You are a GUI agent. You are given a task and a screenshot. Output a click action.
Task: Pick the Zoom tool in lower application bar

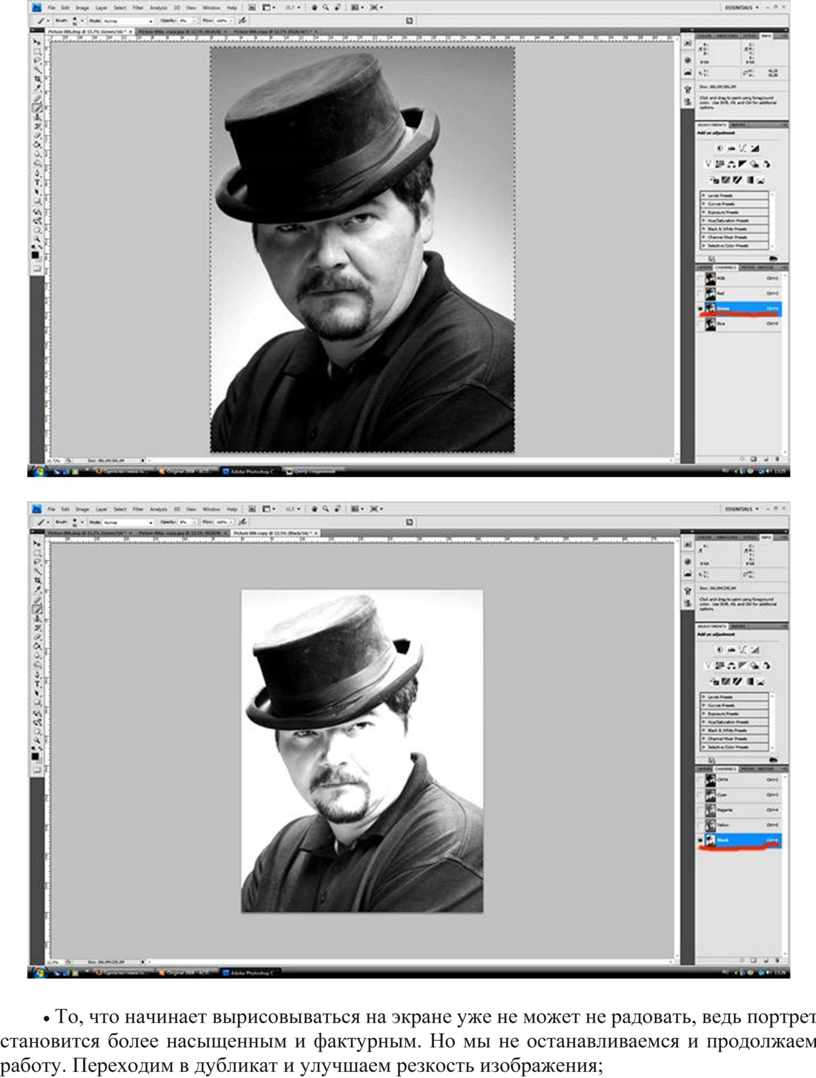(325, 509)
